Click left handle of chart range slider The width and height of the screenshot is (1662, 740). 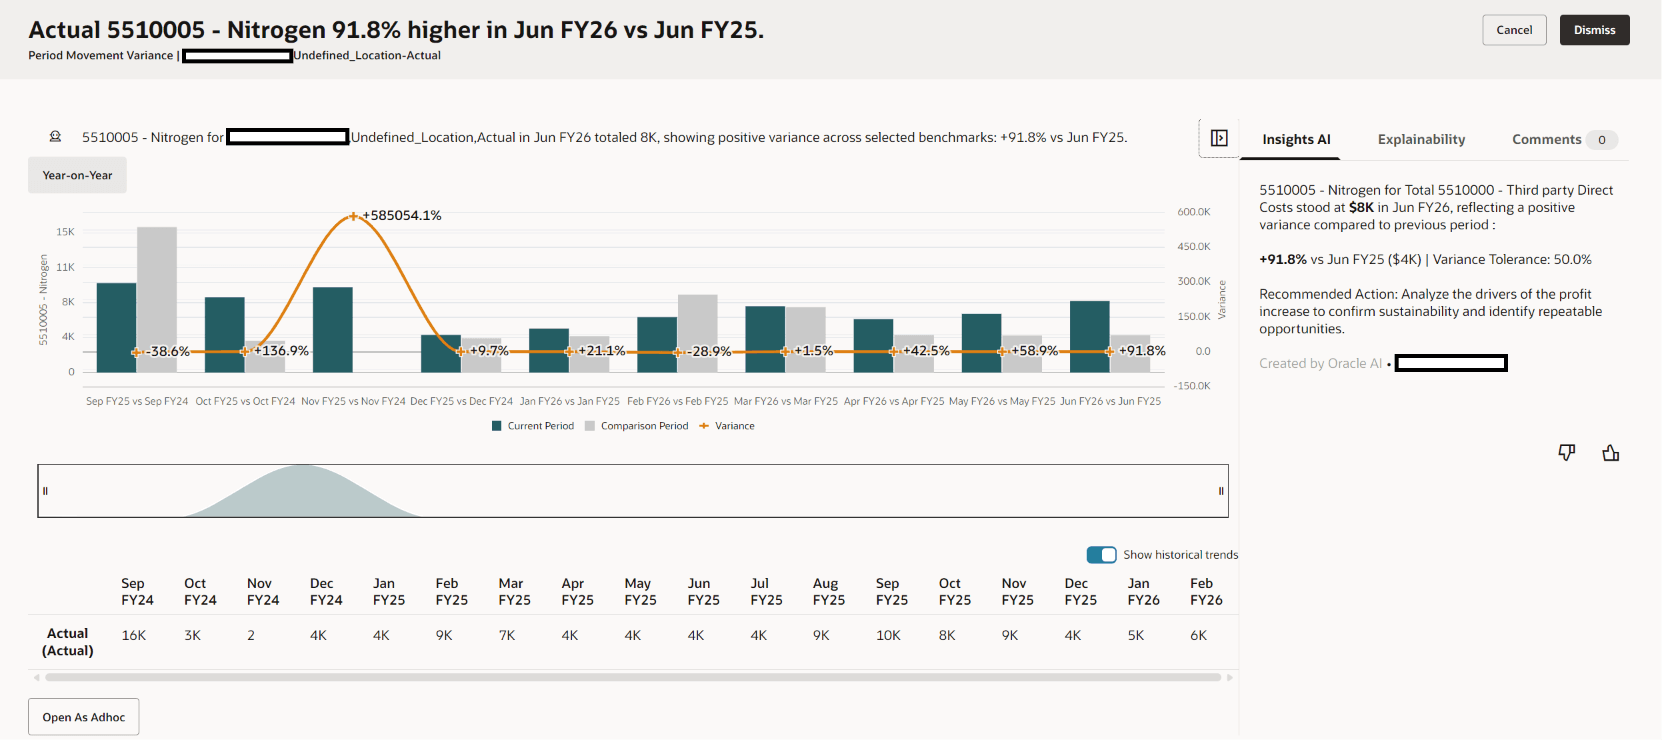pyautogui.click(x=45, y=491)
